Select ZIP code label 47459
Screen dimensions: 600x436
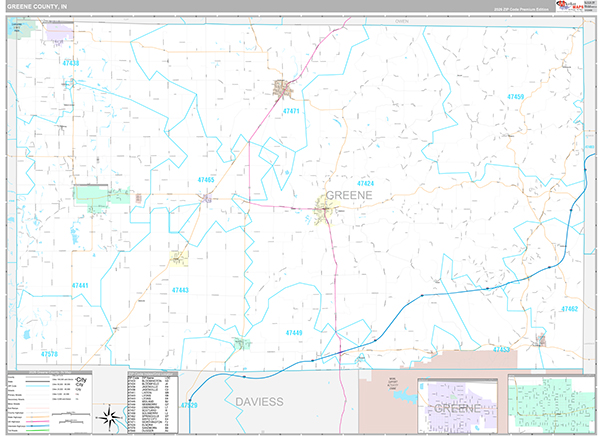[515, 97]
